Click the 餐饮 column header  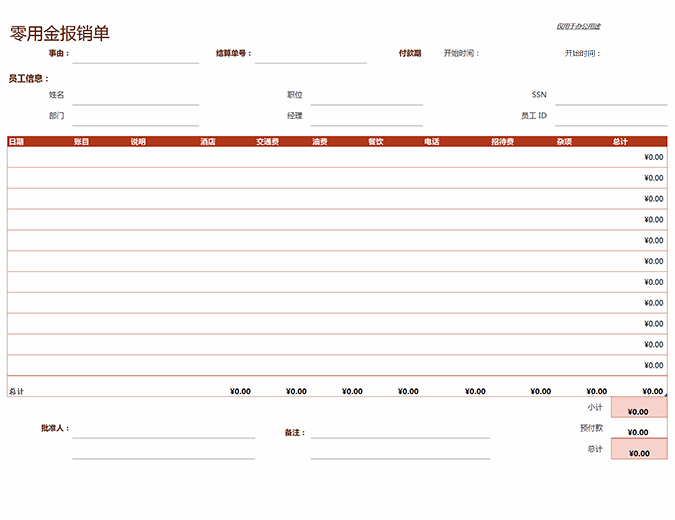click(375, 142)
